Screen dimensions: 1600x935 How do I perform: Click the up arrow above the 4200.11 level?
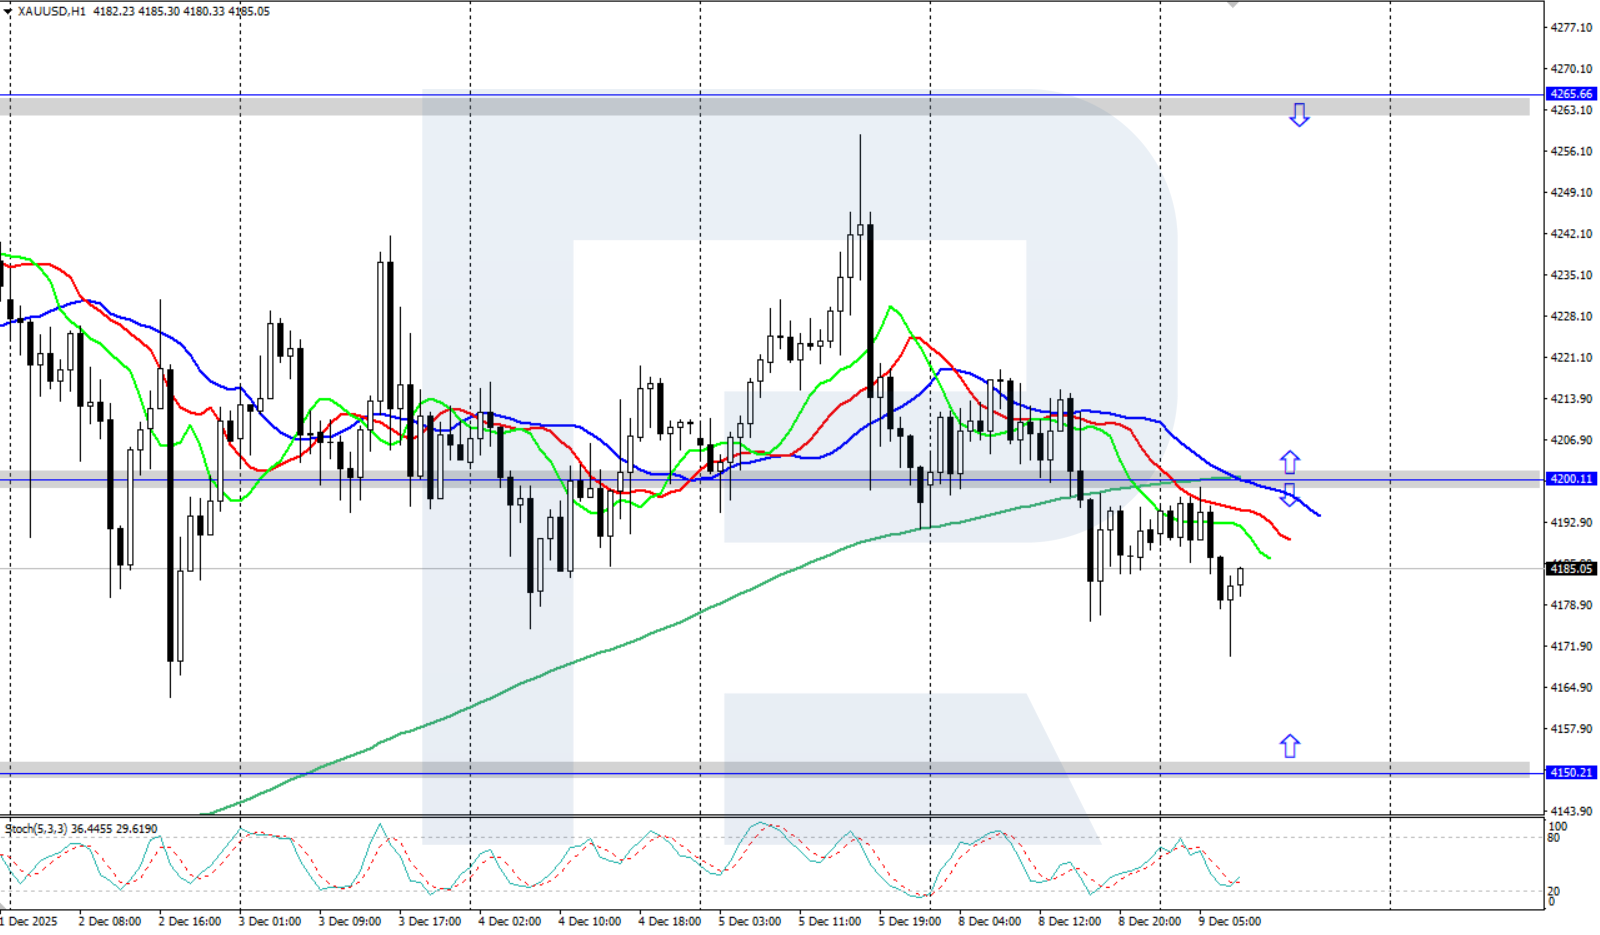tap(1289, 462)
